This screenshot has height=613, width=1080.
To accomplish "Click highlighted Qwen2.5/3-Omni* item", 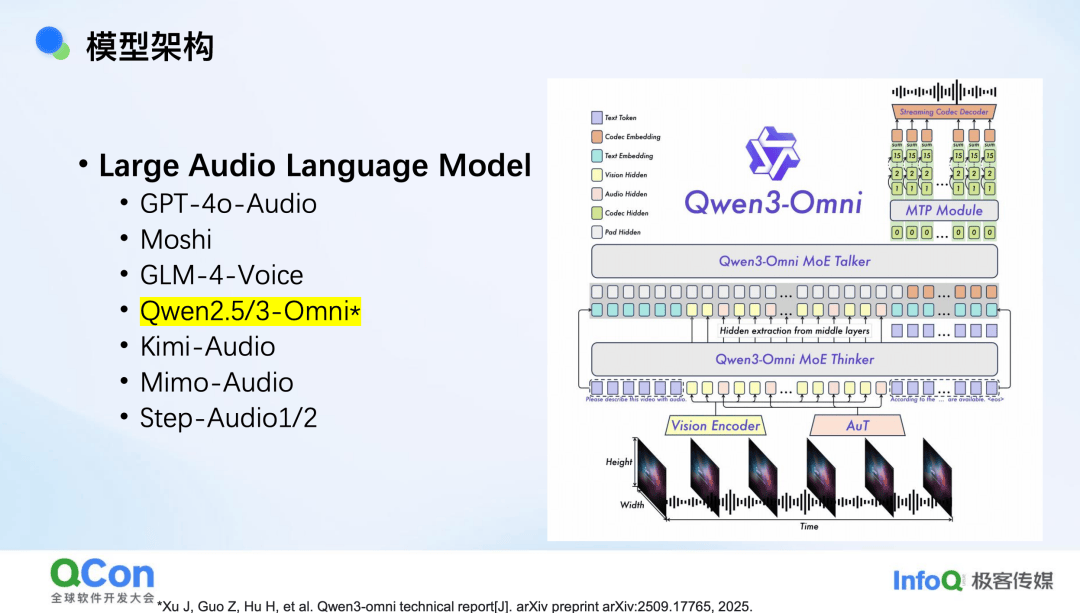I will [x=250, y=311].
